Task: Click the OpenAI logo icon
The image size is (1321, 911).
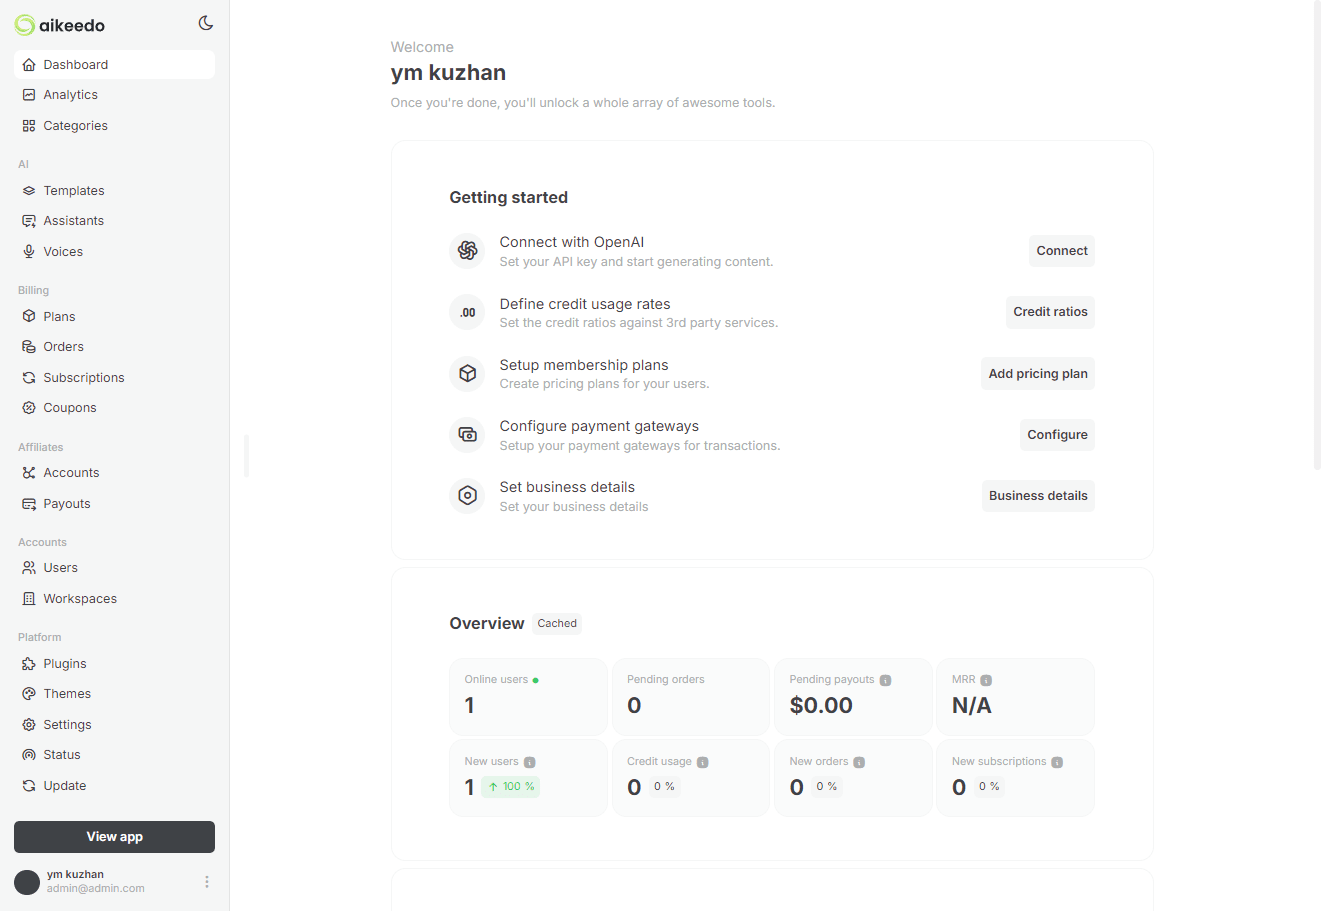Action: point(467,251)
